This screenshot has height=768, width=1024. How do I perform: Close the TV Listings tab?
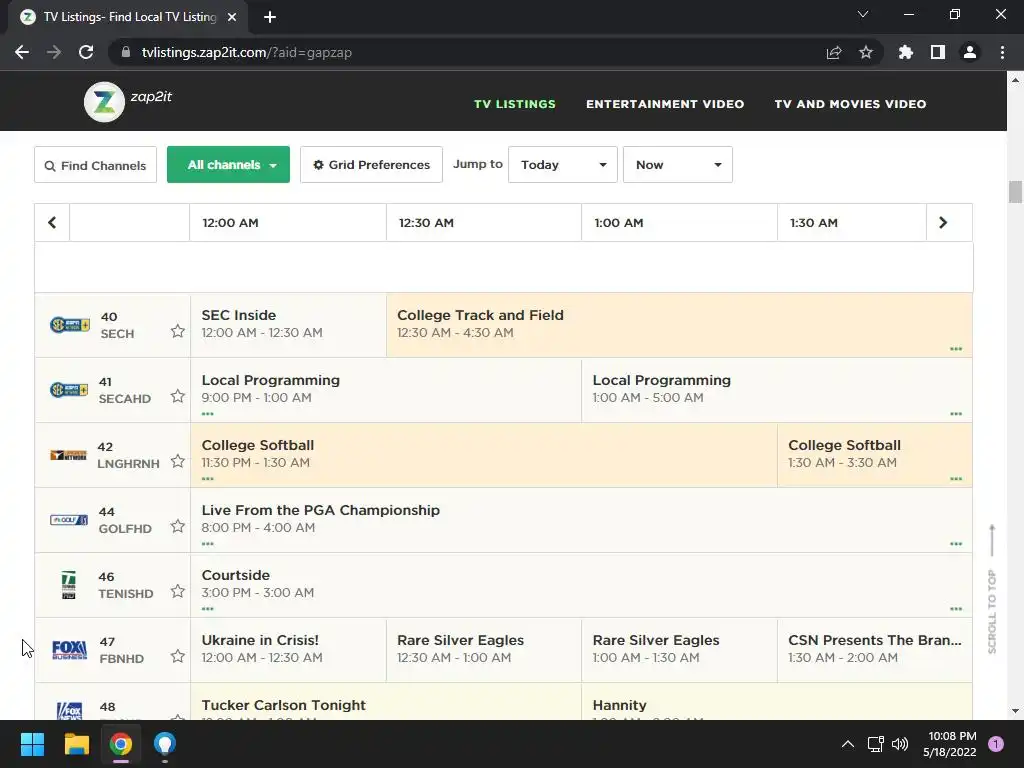coord(232,17)
